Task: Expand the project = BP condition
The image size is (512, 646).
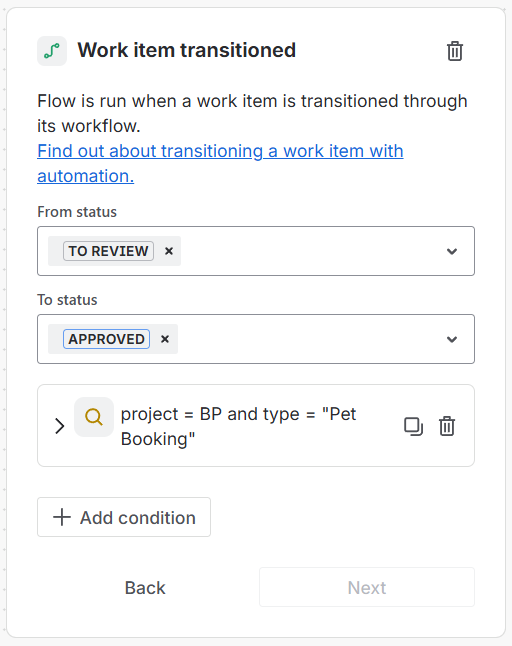Action: pyautogui.click(x=60, y=426)
